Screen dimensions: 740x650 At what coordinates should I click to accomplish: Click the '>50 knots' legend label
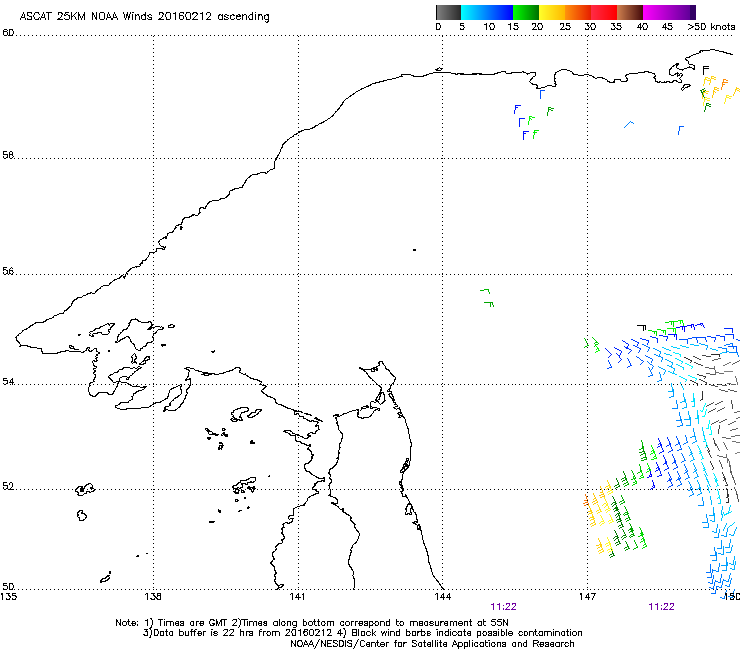click(x=711, y=27)
